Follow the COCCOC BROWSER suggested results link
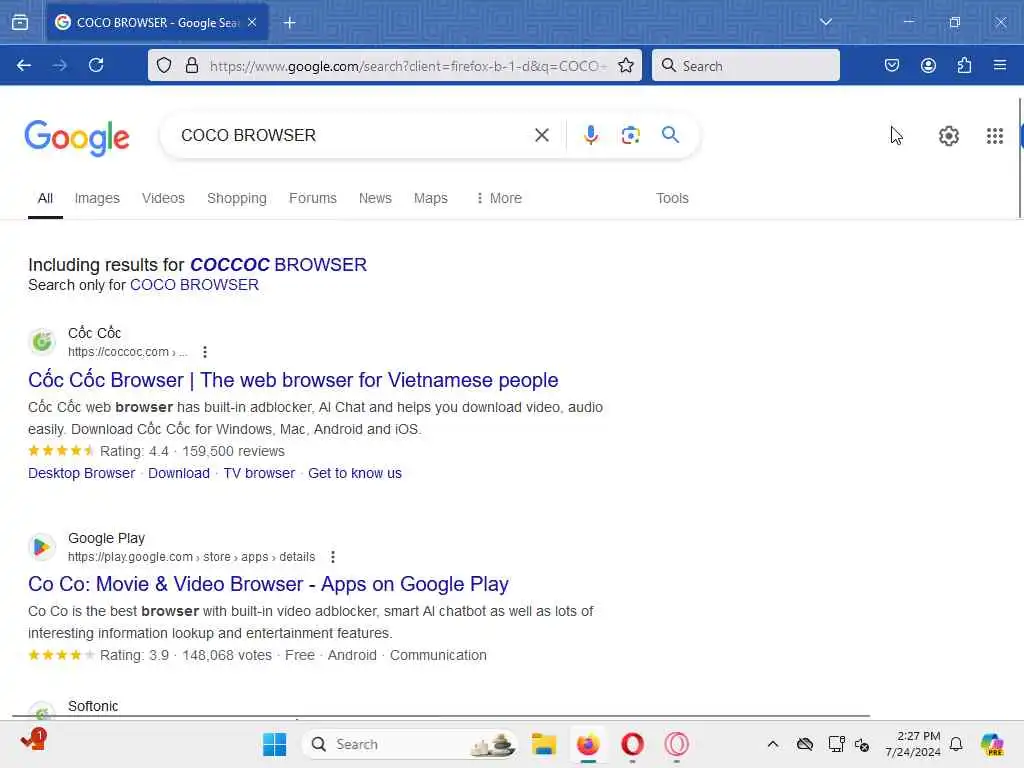Screen dimensions: 1024x768 pyautogui.click(x=278, y=264)
